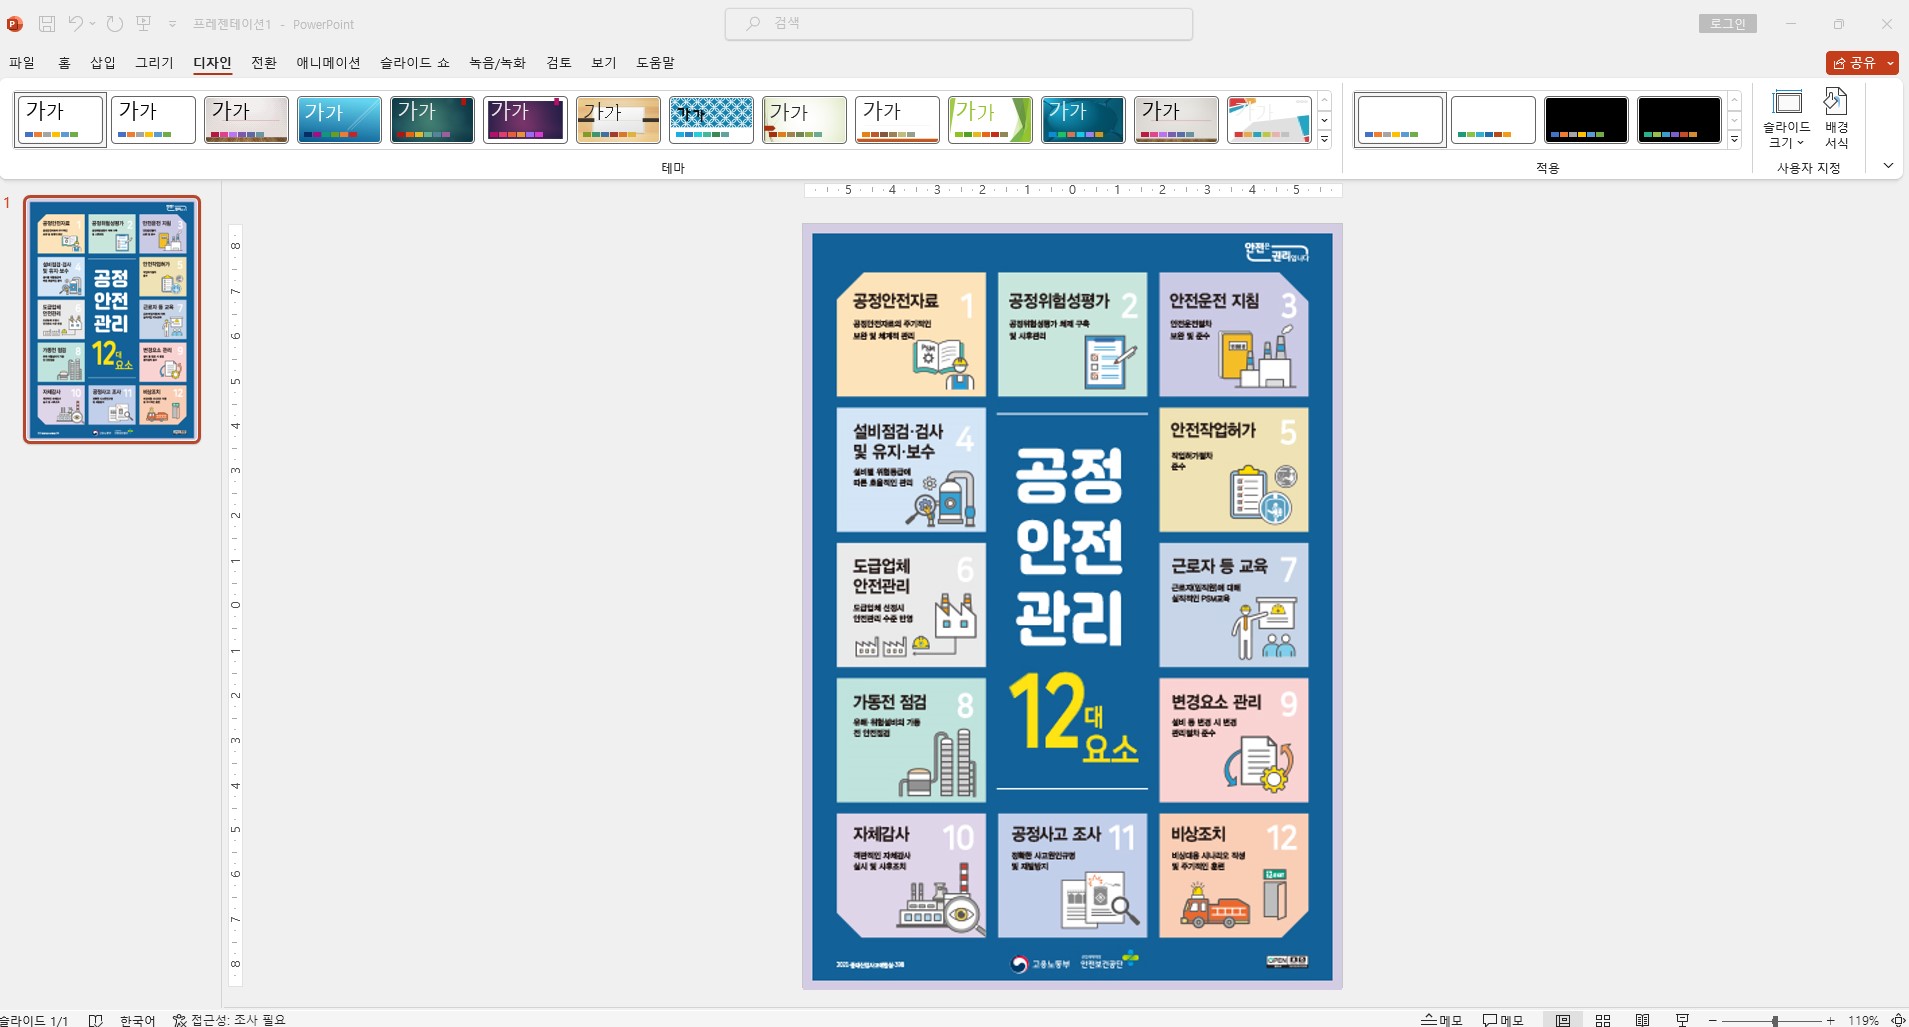The width and height of the screenshot is (1909, 1027).
Task: Select the bright blue gradient theme thumbnail
Action: click(x=339, y=120)
